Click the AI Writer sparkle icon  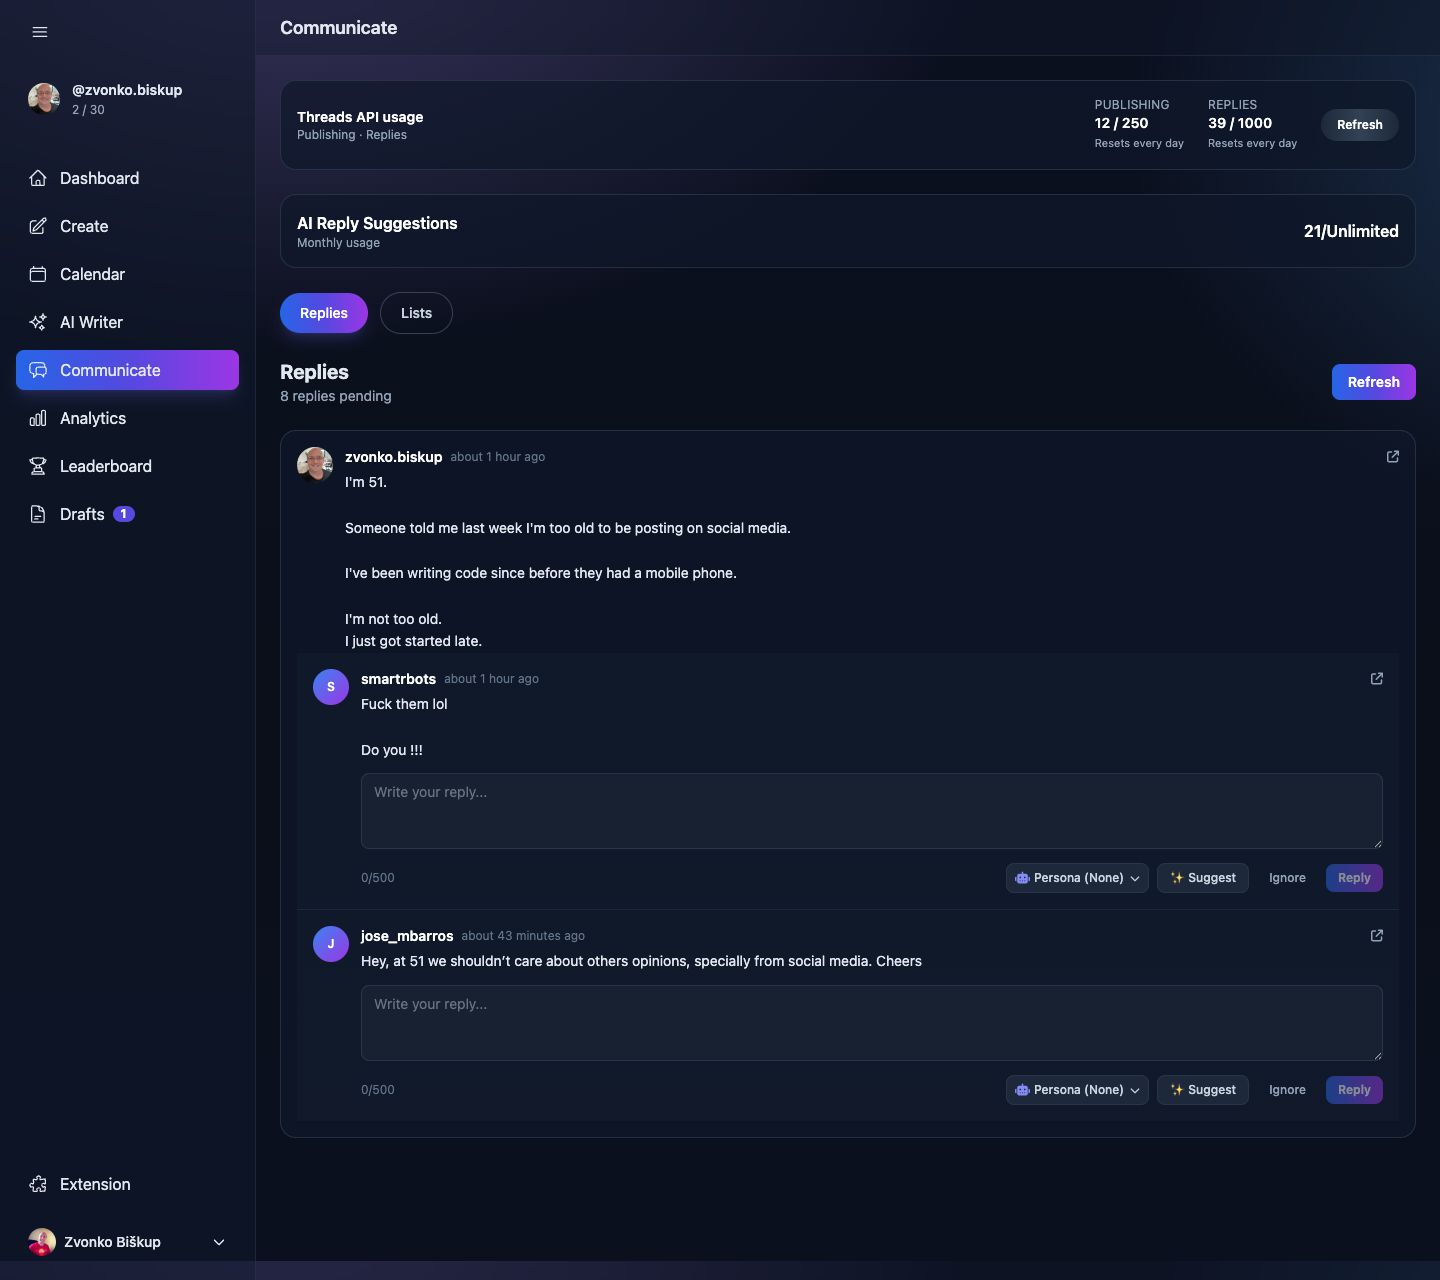[x=38, y=322]
